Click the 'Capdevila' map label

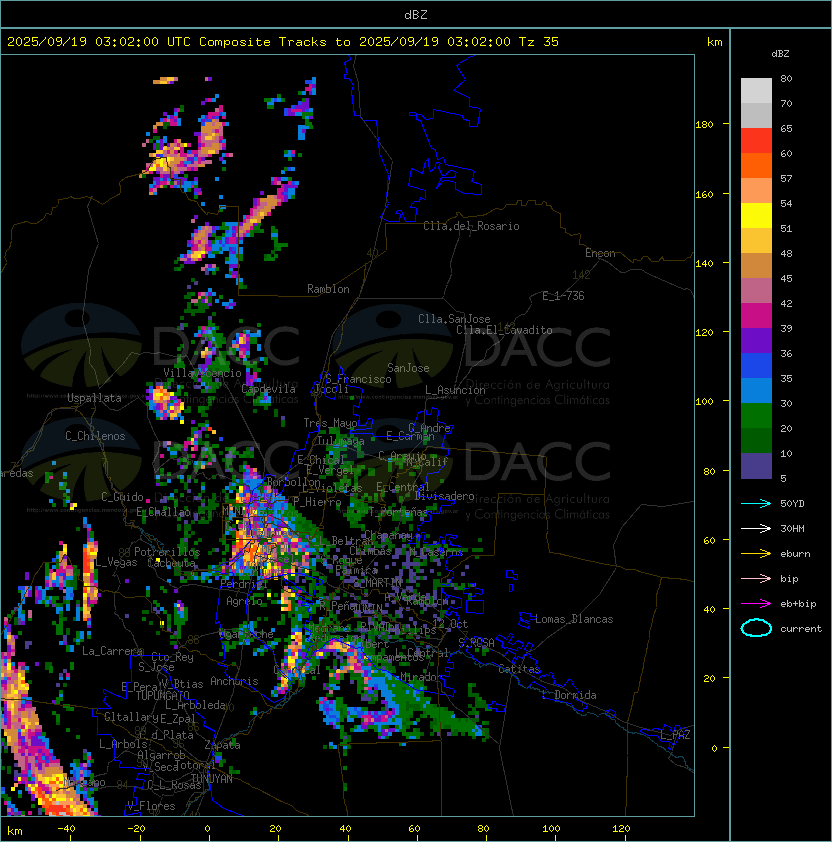268,389
